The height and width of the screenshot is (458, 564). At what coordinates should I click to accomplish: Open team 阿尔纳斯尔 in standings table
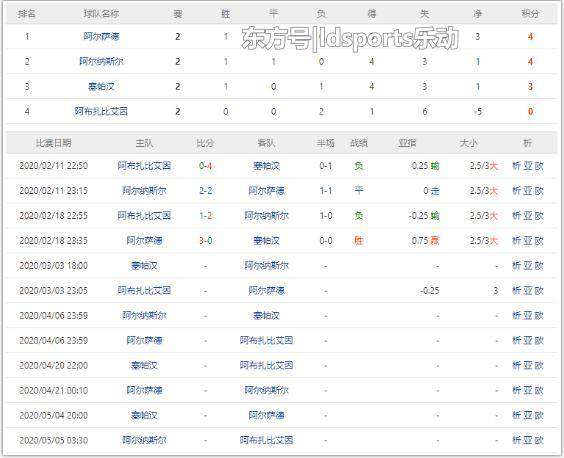click(101, 62)
